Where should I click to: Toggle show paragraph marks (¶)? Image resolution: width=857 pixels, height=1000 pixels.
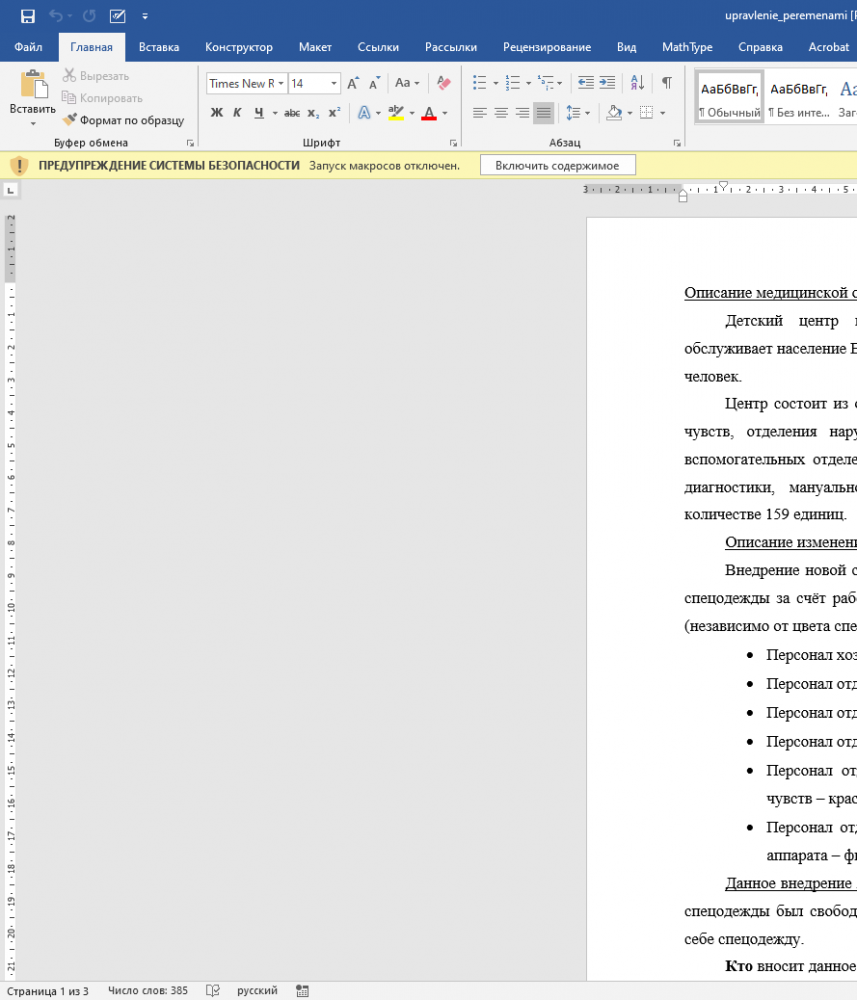(666, 82)
